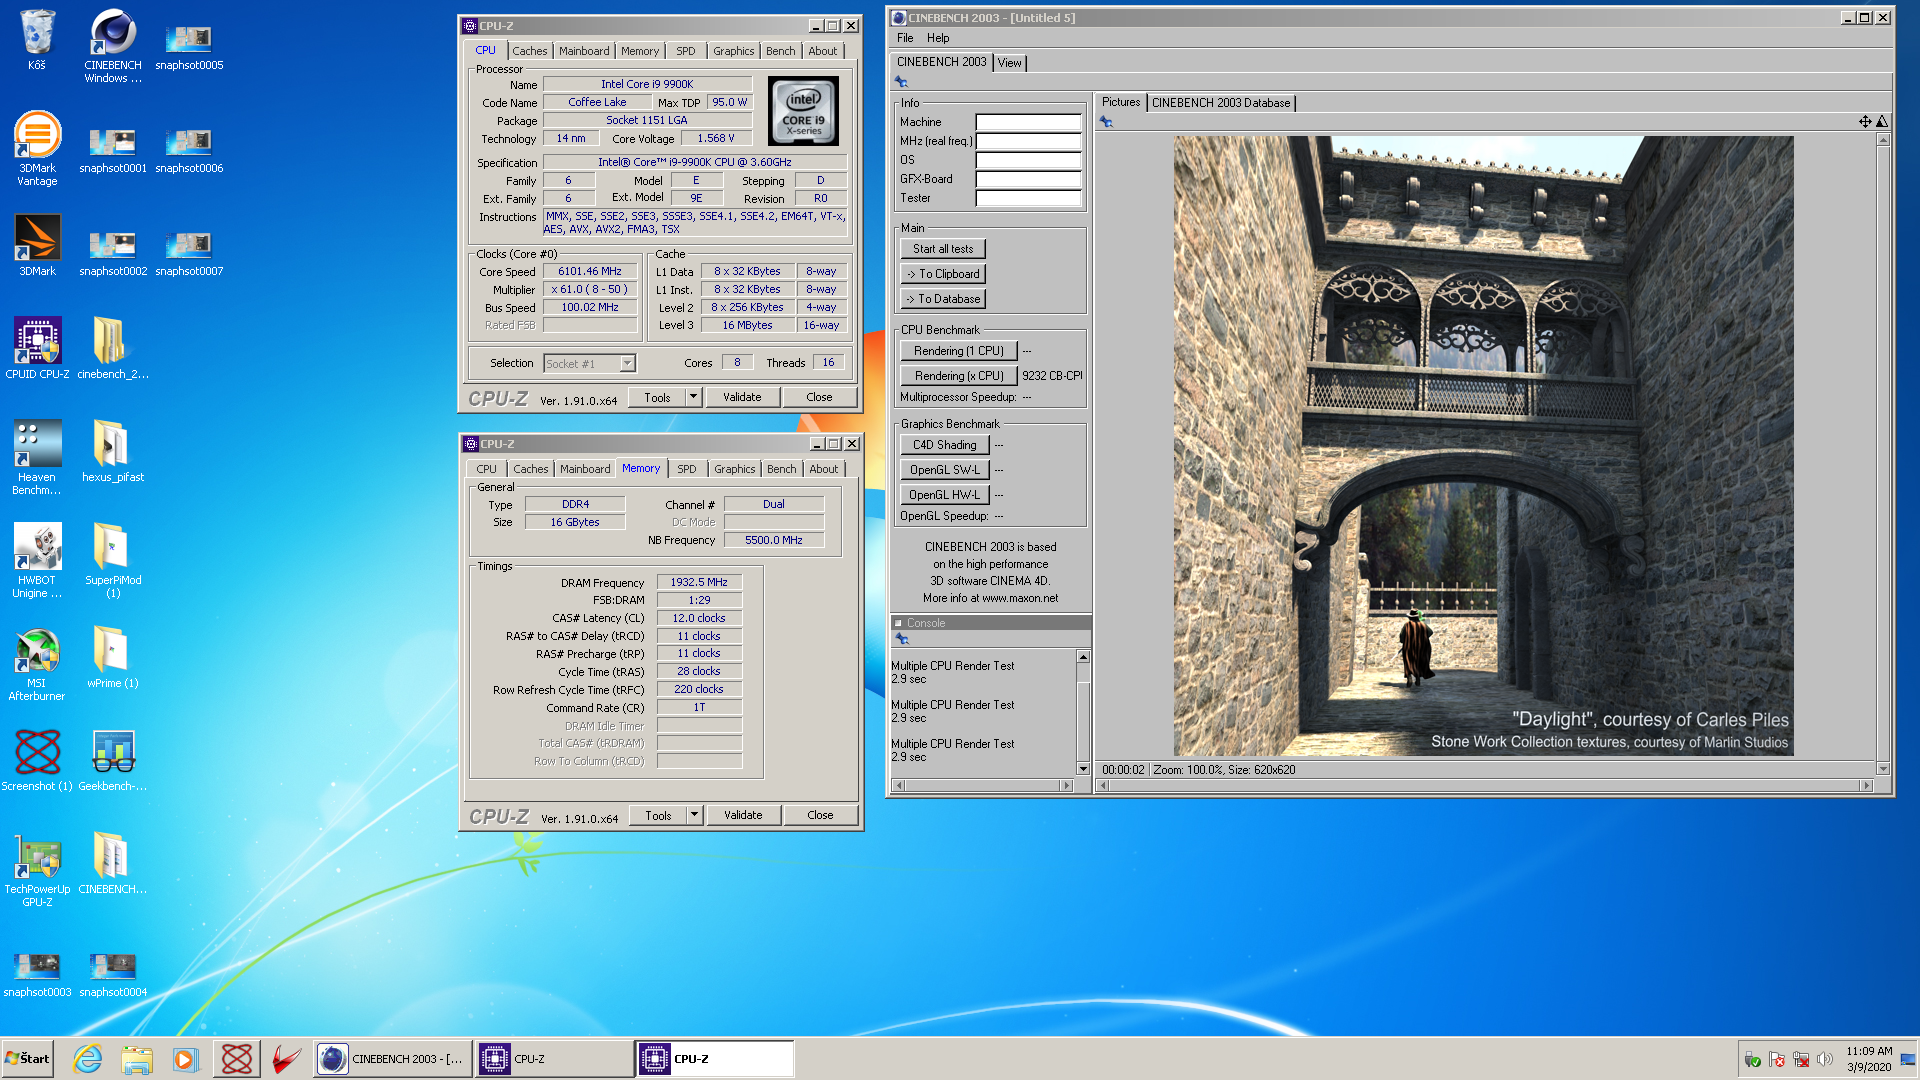Open Mainboard tab in upper CPU-Z
Screen dimensions: 1920x1080
584,51
